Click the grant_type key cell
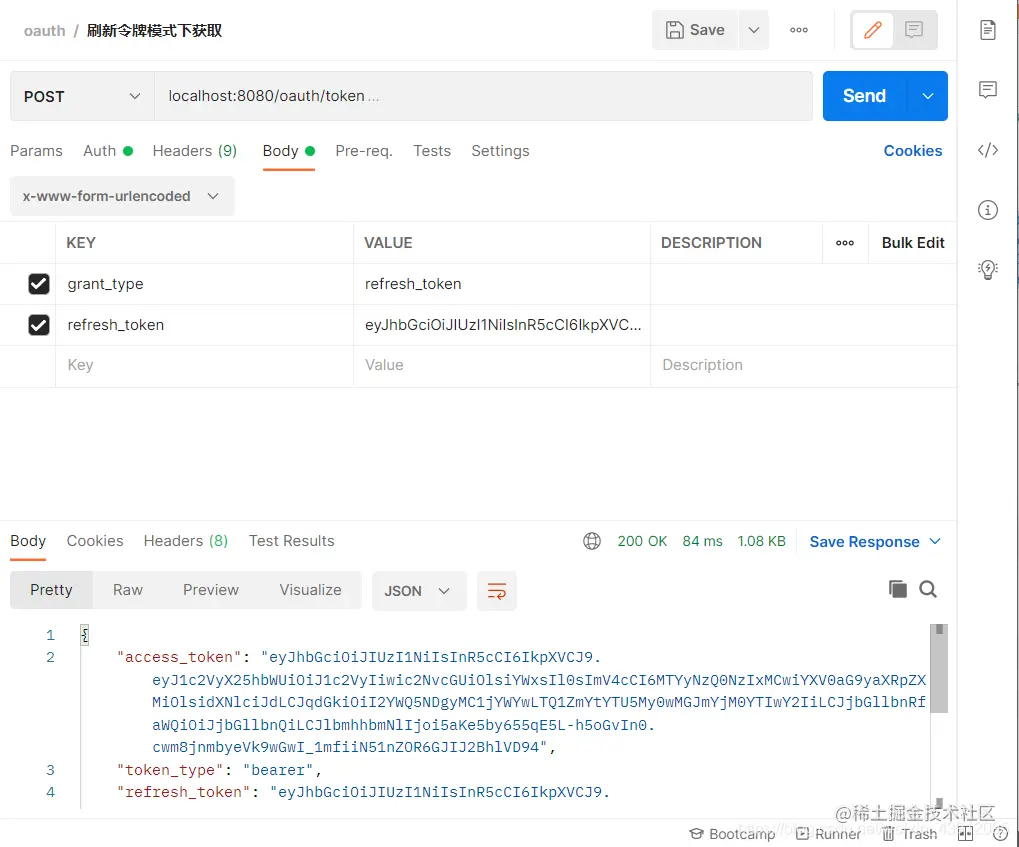The image size is (1019, 847). (x=205, y=284)
